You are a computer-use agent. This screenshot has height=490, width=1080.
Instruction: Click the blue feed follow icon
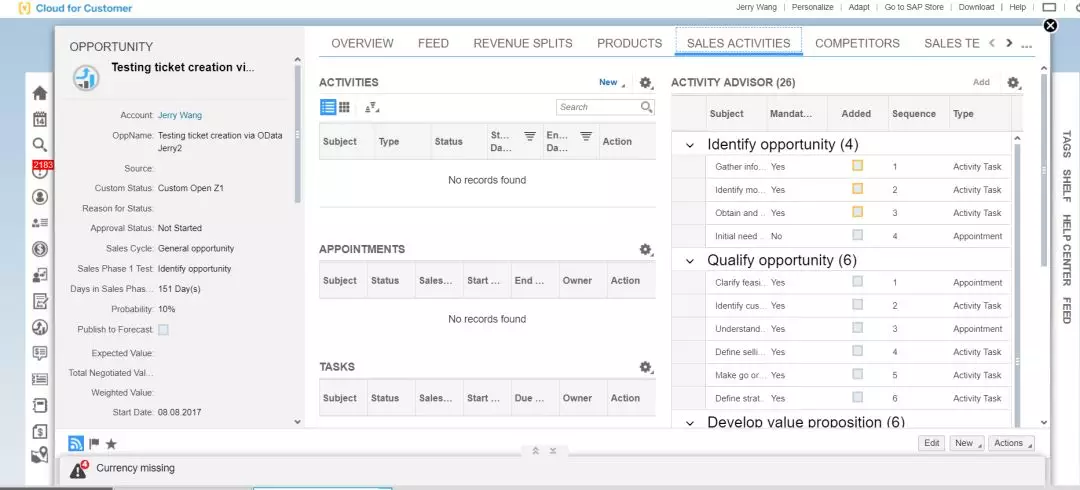76,443
